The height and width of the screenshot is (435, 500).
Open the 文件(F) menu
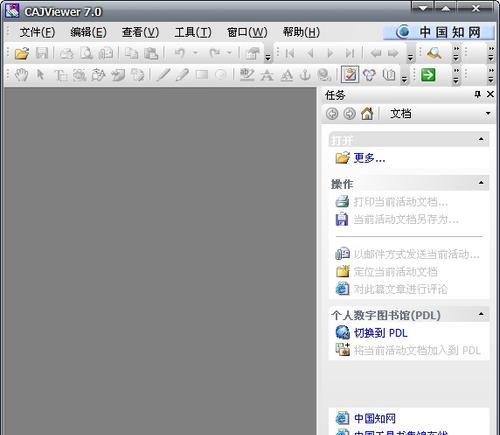[37, 32]
